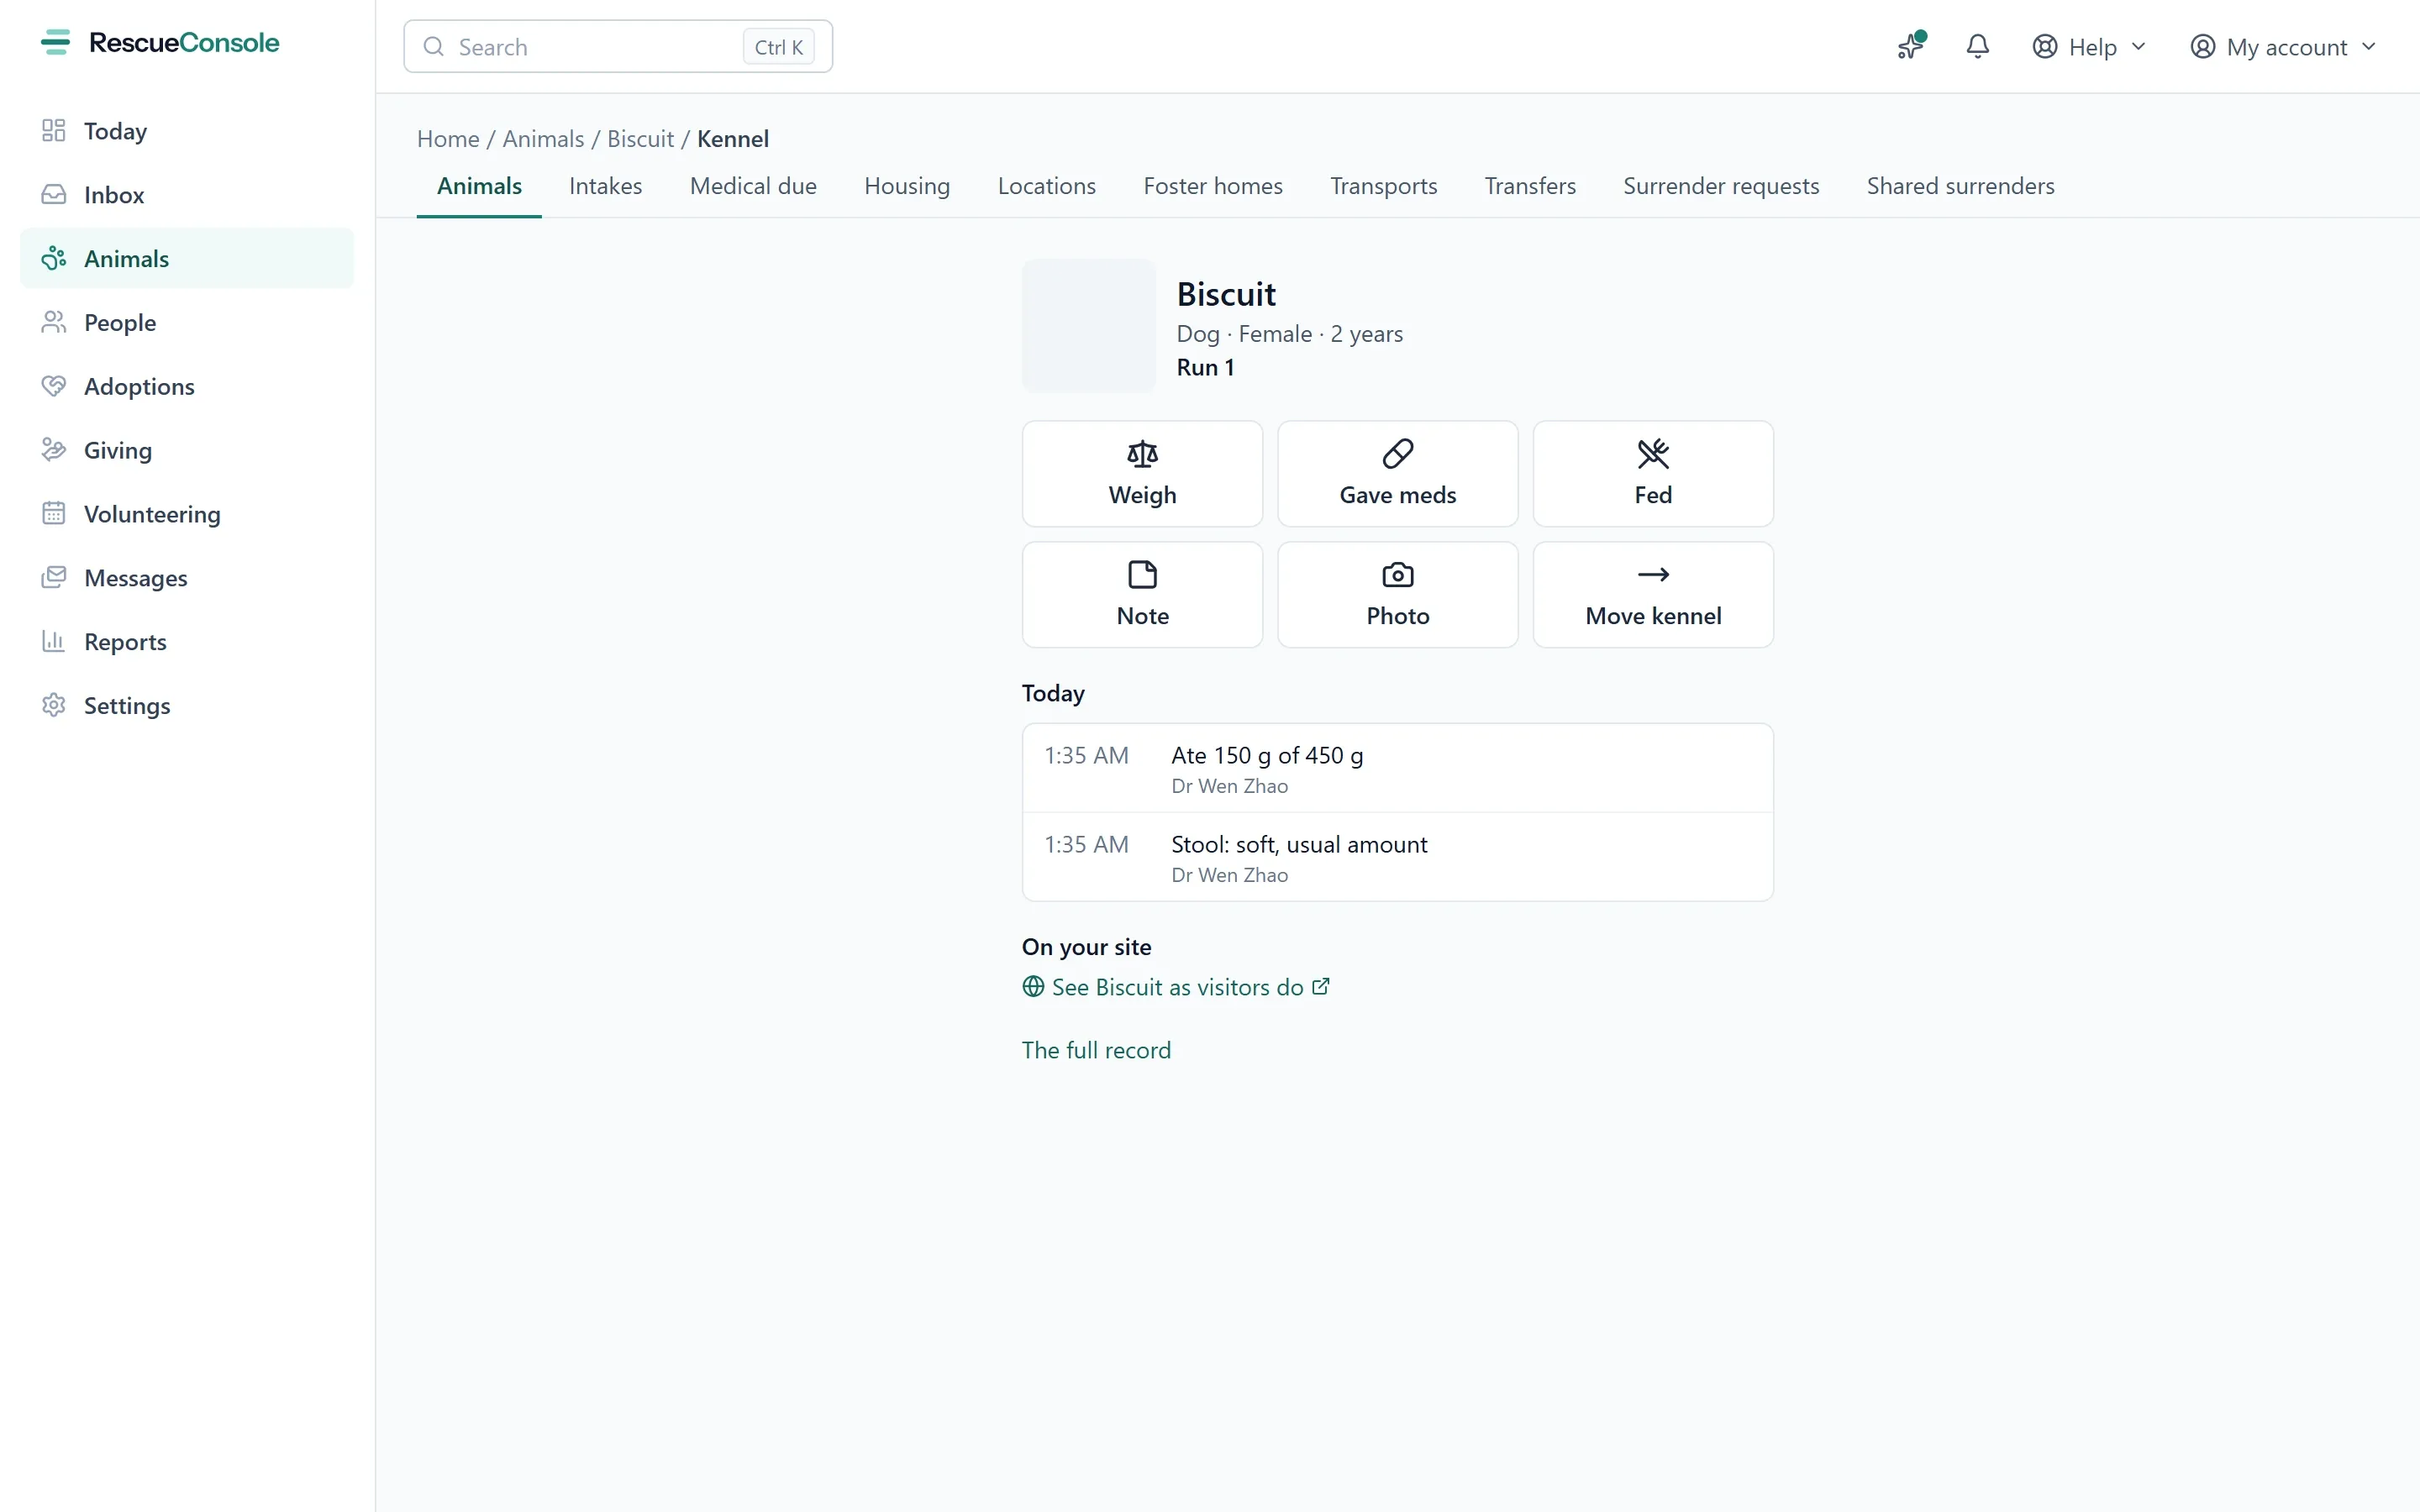Open The full record link
The height and width of the screenshot is (1512, 2420).
[x=1096, y=1050]
